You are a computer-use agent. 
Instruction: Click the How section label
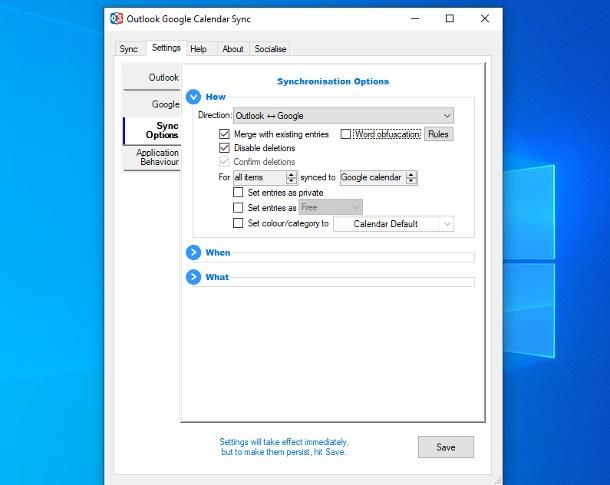[216, 97]
